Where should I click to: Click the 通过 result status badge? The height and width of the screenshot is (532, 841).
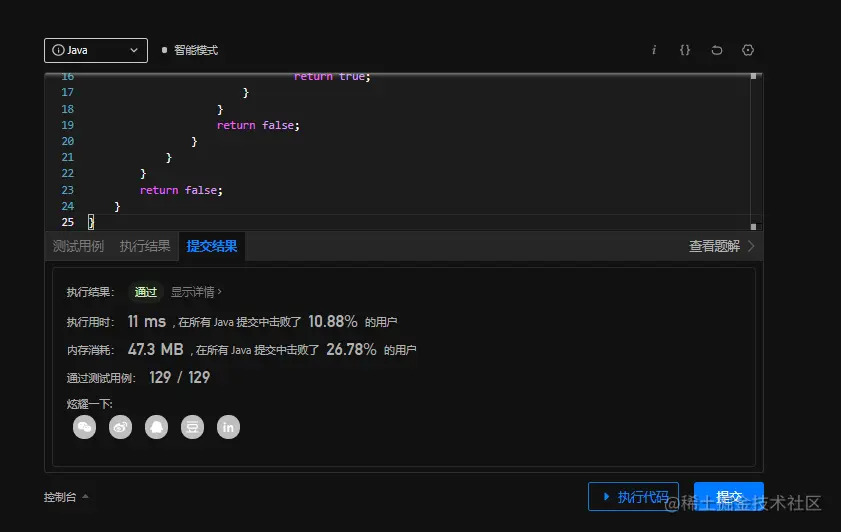click(x=145, y=292)
